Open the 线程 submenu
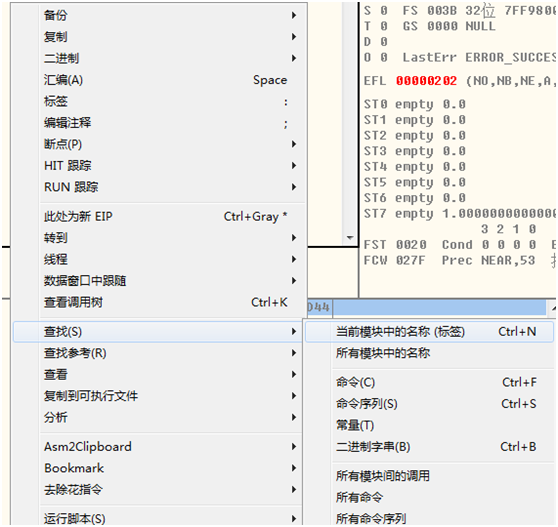The image size is (558, 527). [x=158, y=259]
